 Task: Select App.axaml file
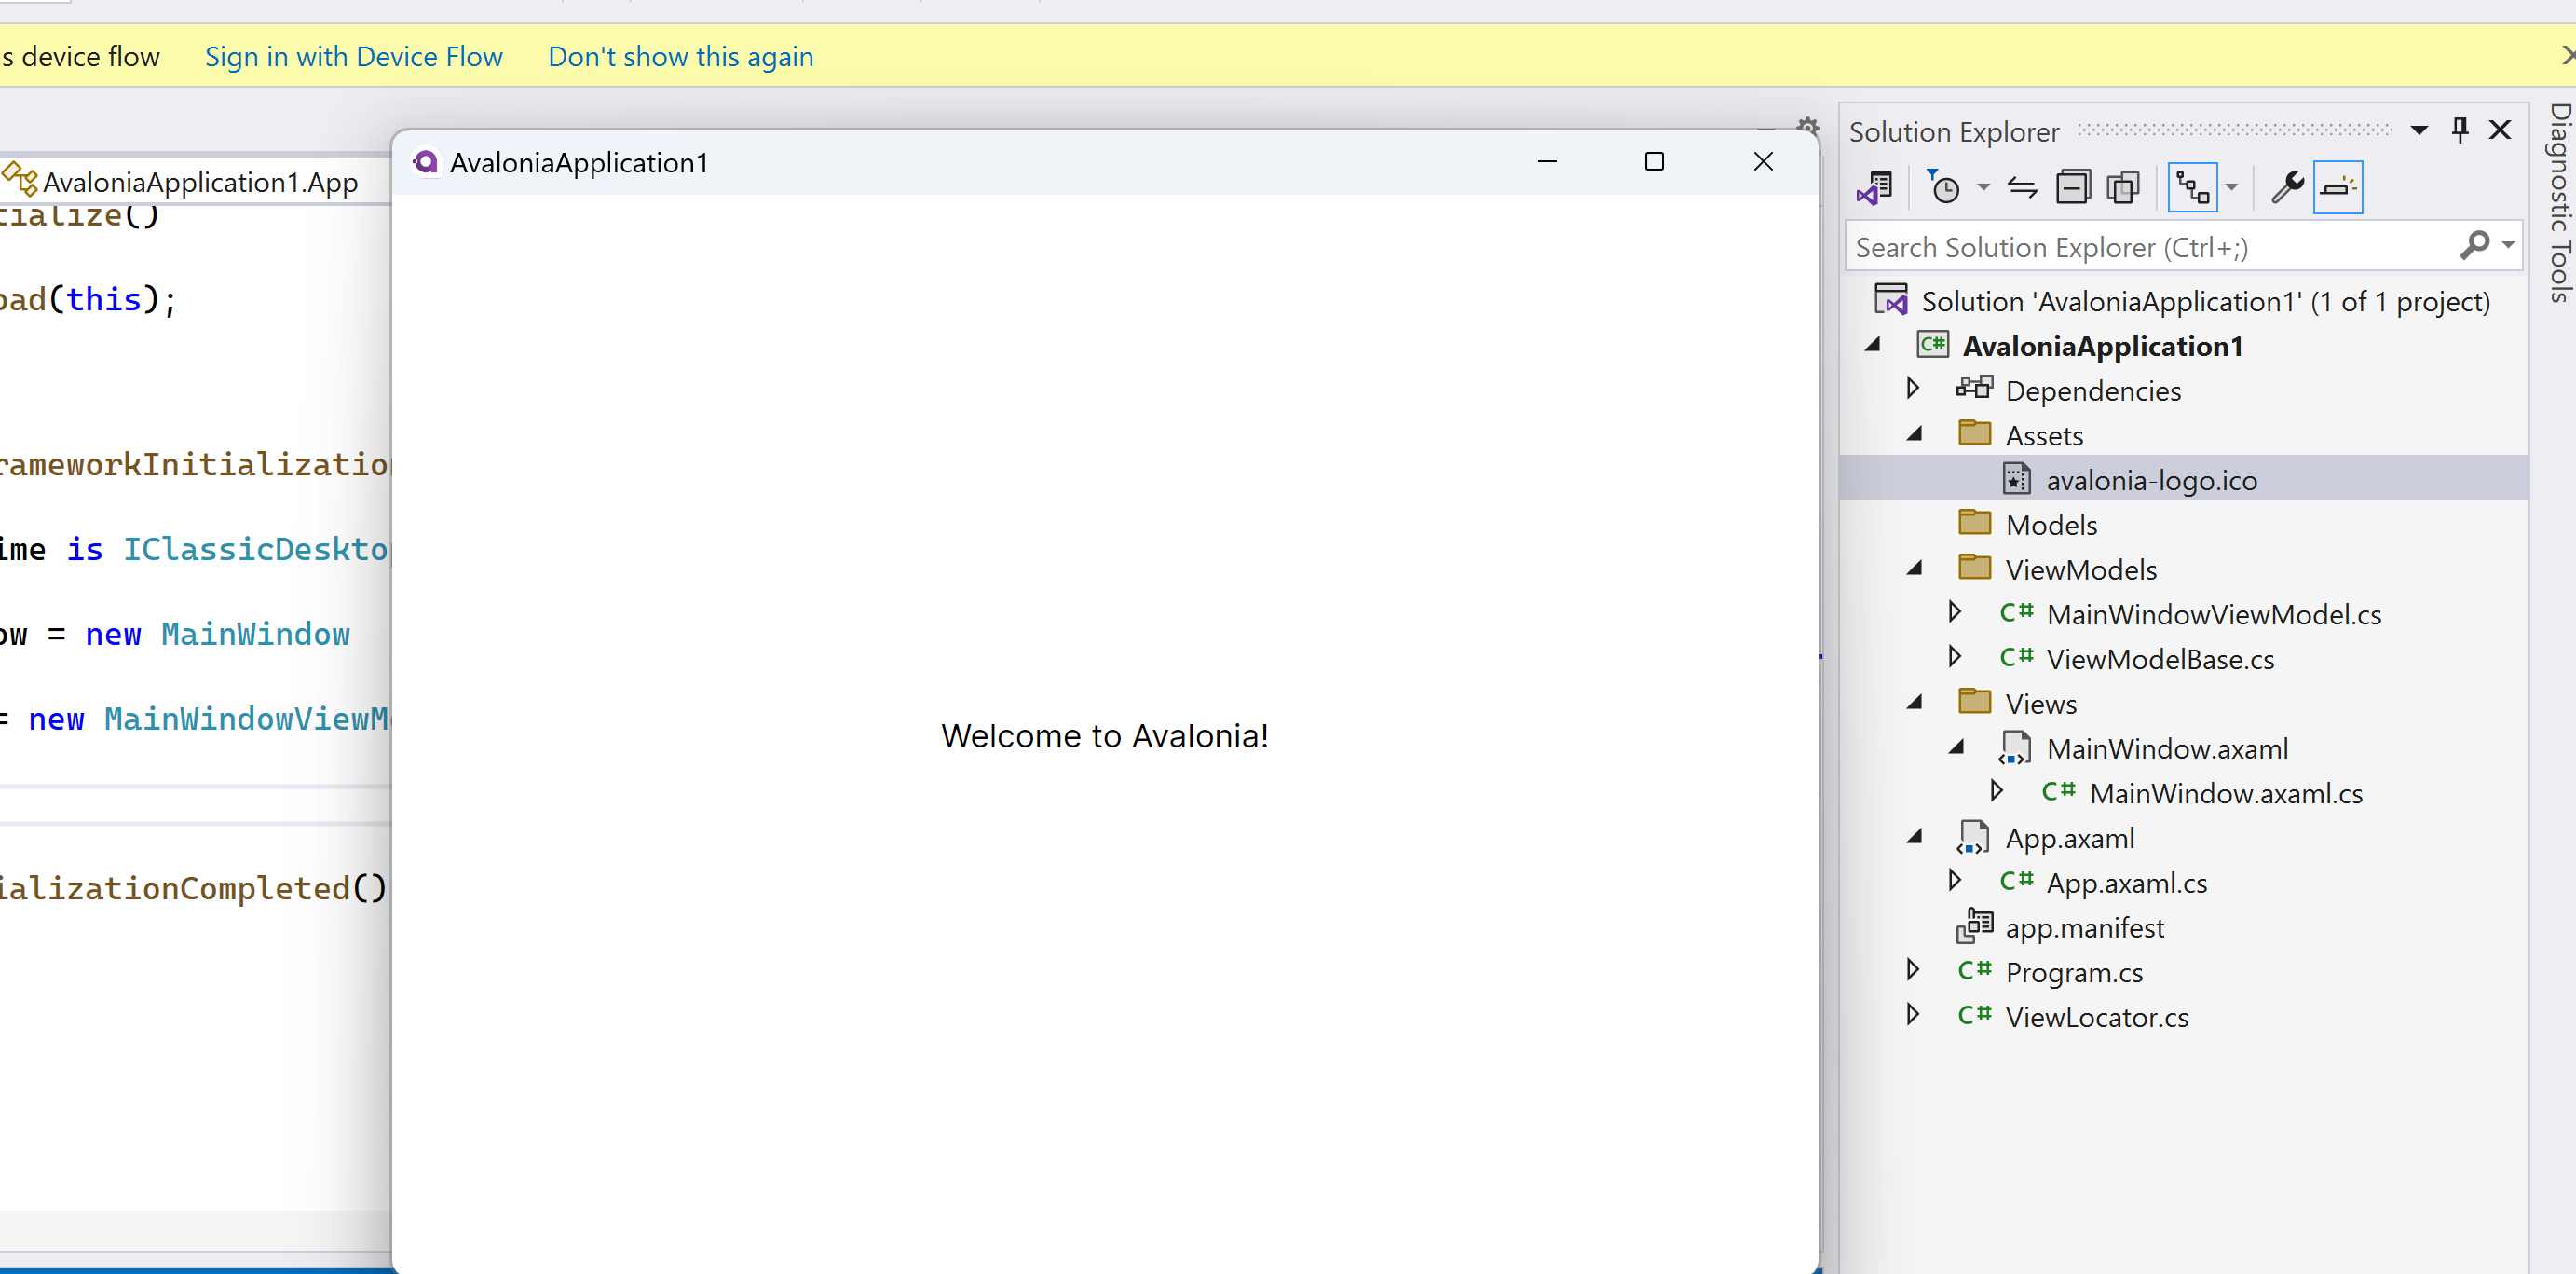(2070, 838)
